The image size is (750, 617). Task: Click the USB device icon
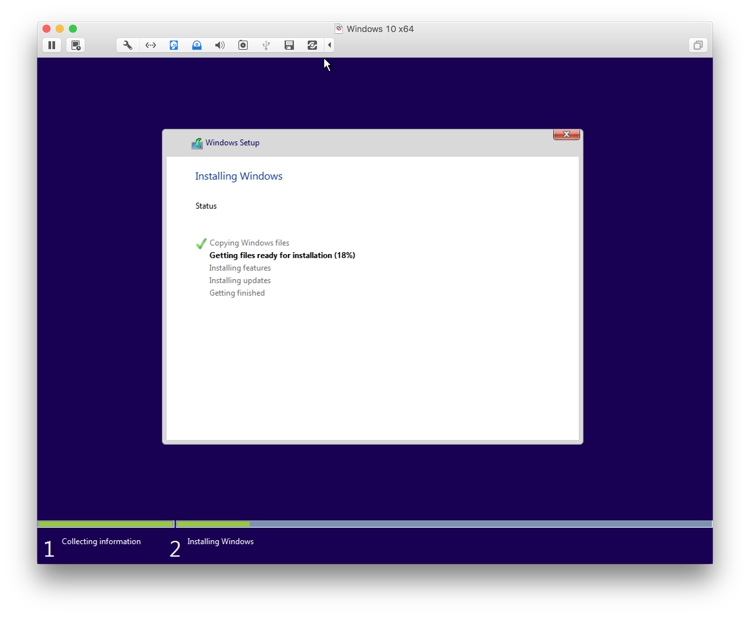(266, 45)
